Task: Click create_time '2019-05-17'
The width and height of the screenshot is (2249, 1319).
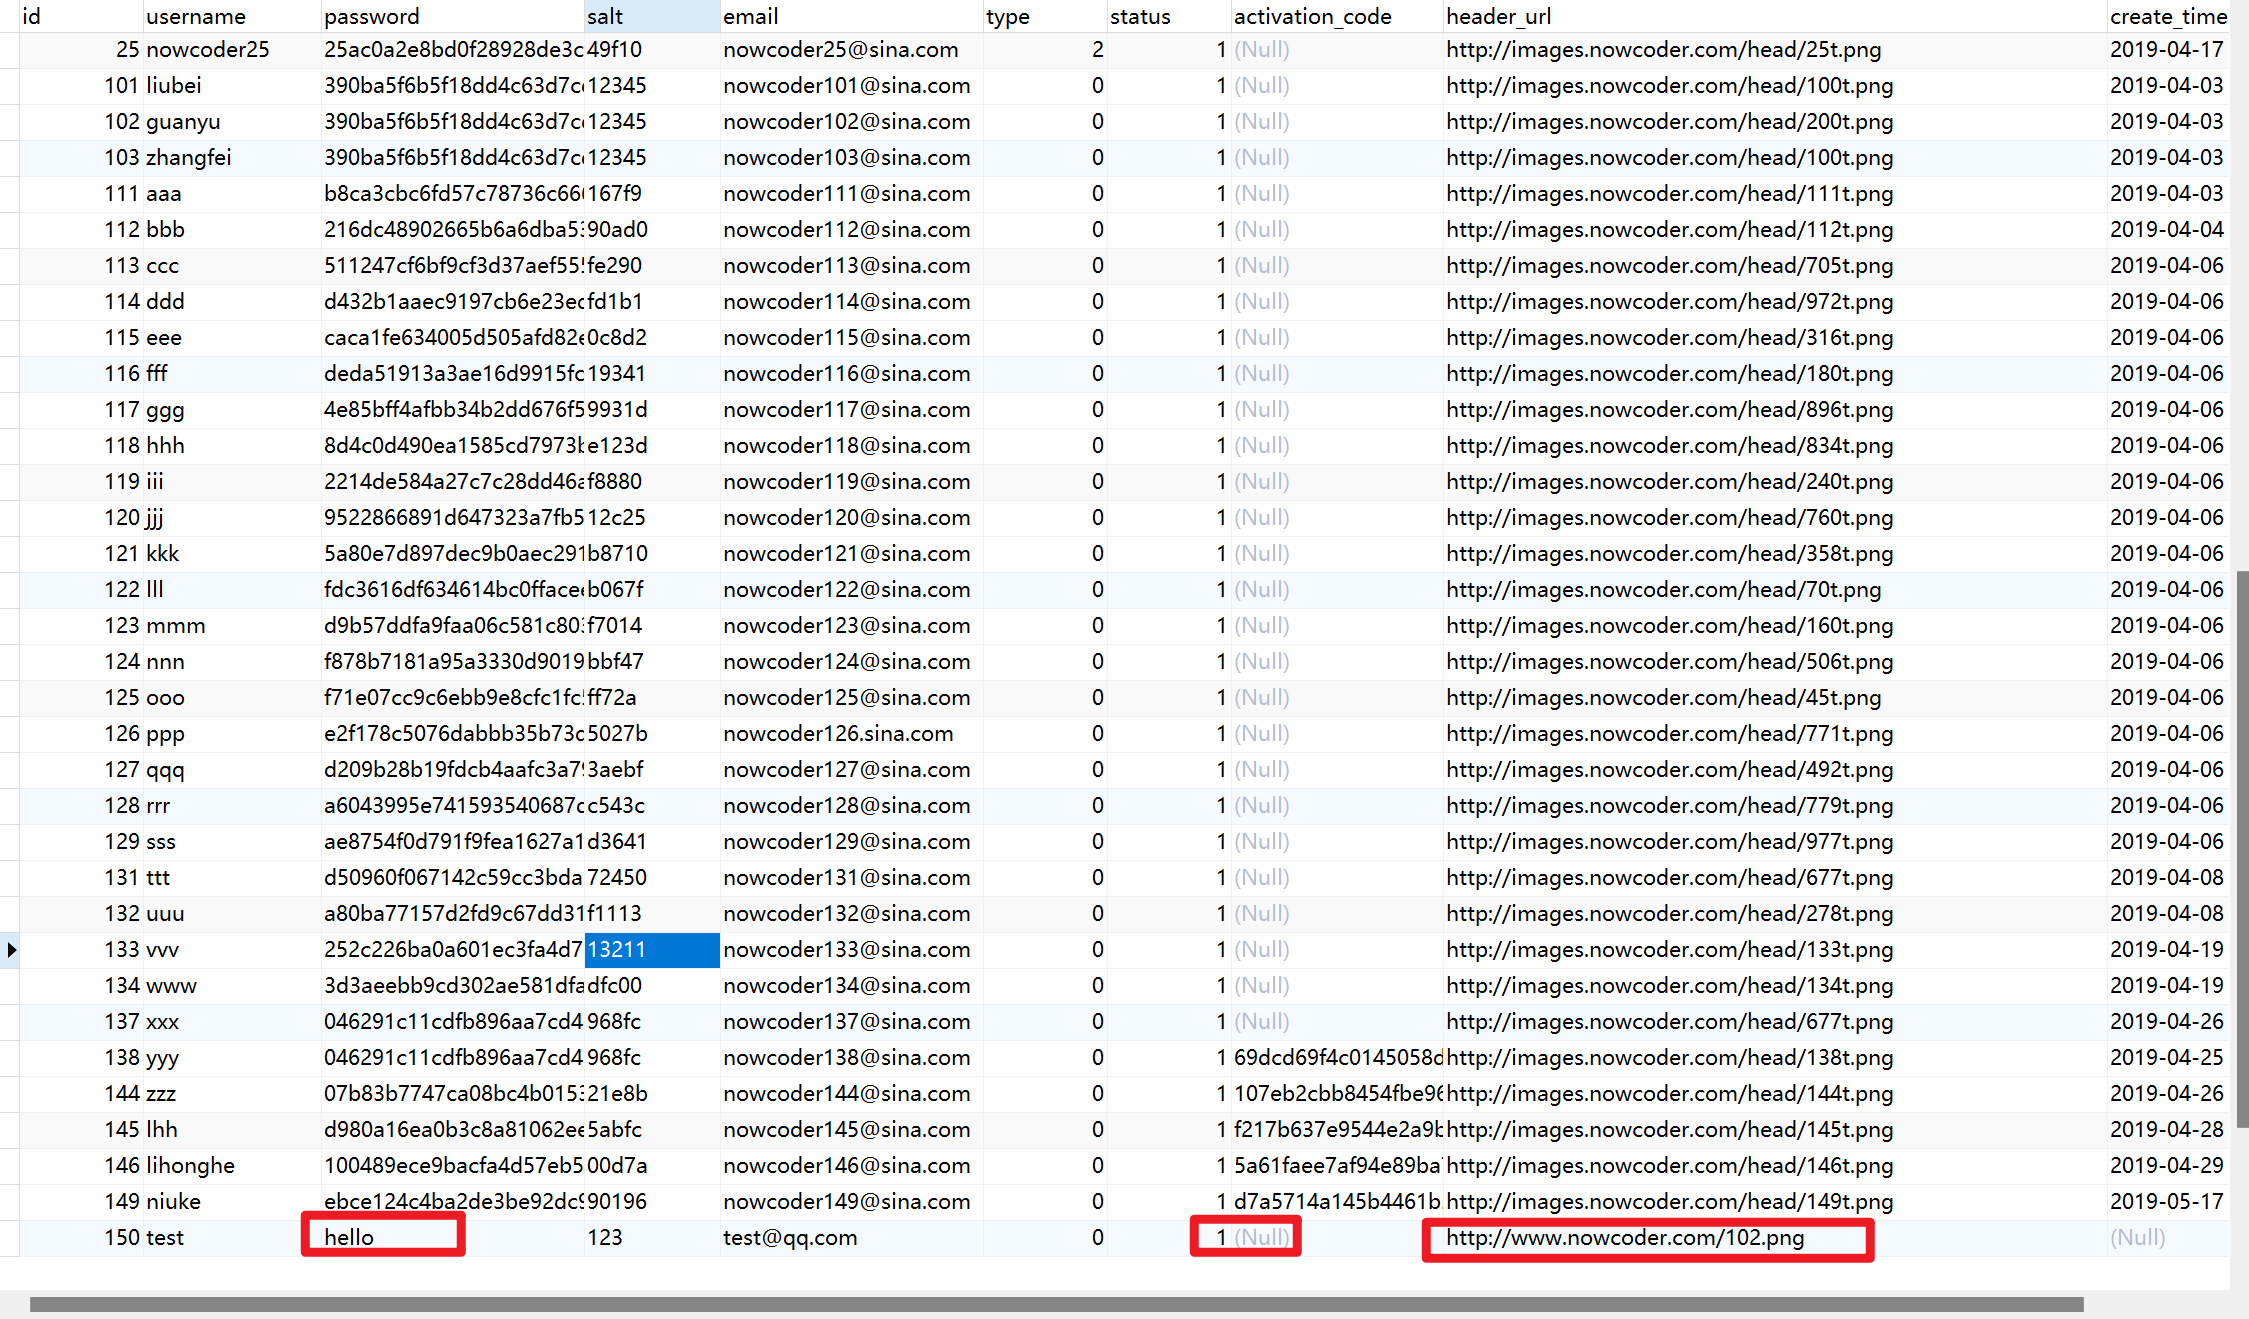Action: pos(2167,1202)
